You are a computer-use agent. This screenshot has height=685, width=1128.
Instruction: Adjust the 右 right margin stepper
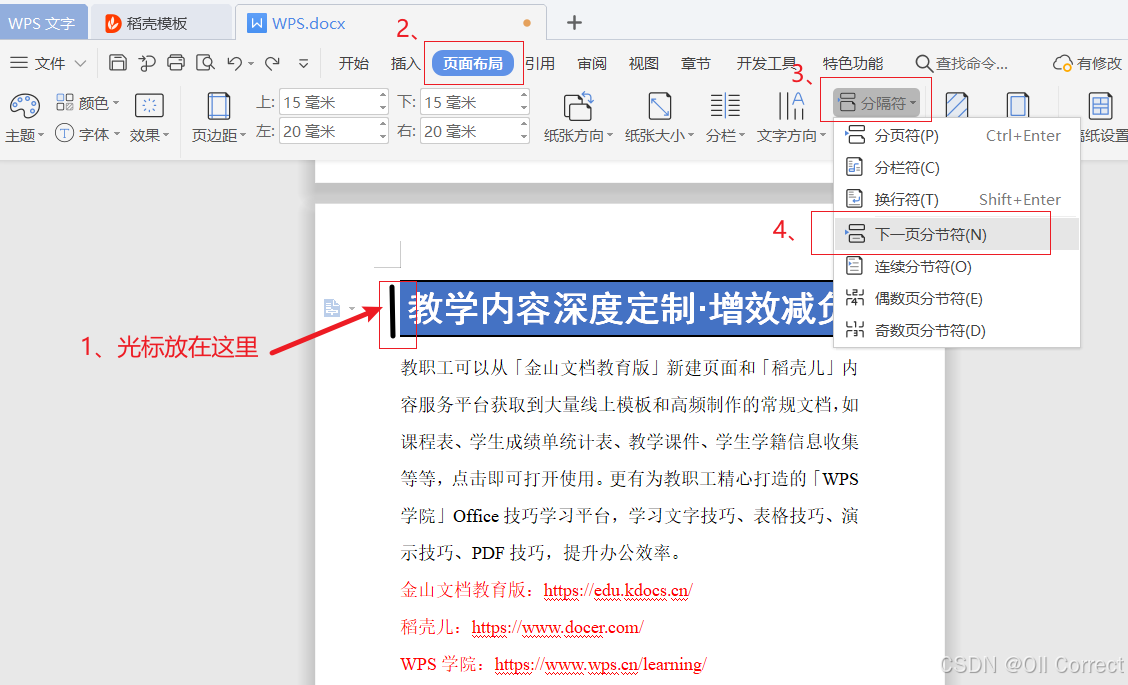524,131
